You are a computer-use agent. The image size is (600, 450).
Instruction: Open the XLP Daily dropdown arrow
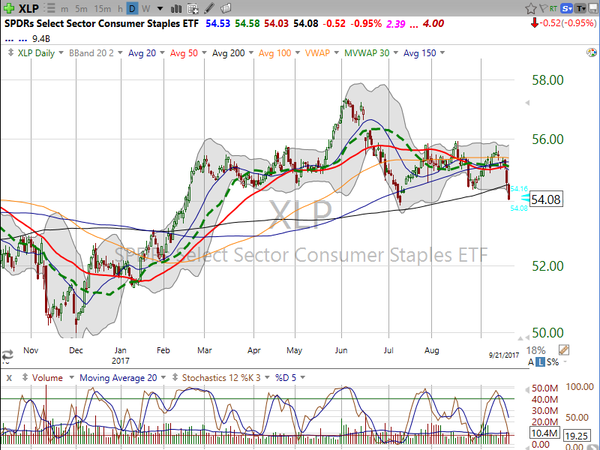click(x=61, y=53)
